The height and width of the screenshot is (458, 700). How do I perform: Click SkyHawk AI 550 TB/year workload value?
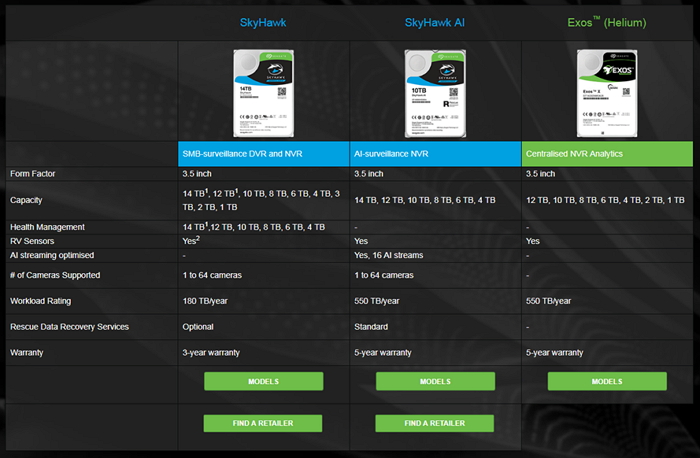point(377,301)
